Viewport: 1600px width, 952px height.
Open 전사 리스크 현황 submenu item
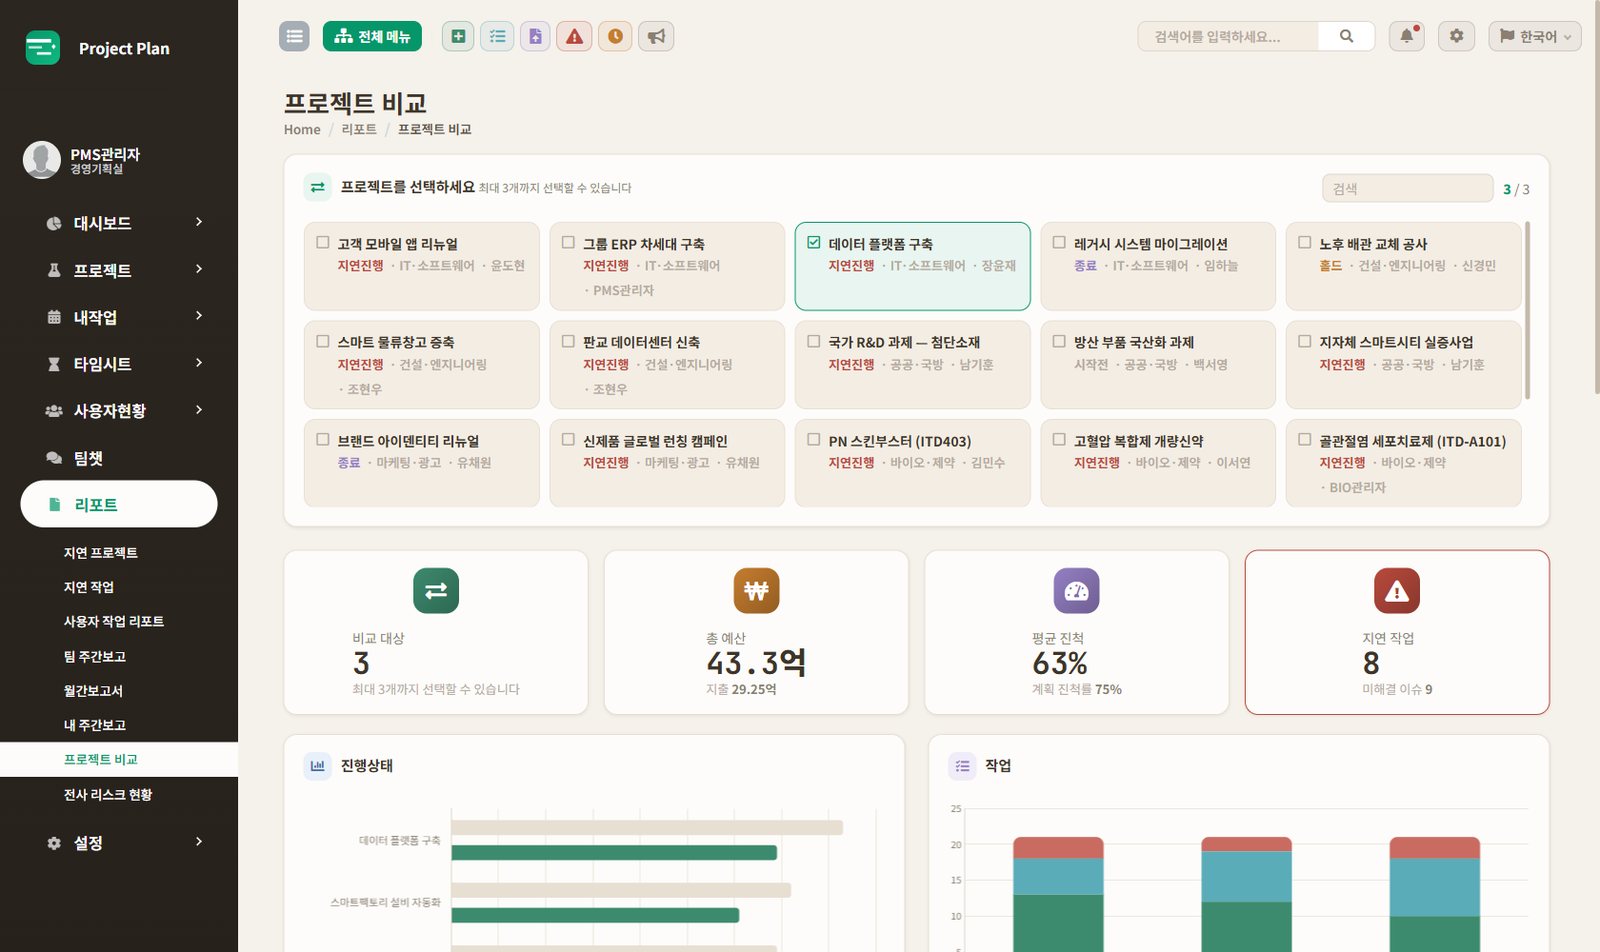coord(108,795)
